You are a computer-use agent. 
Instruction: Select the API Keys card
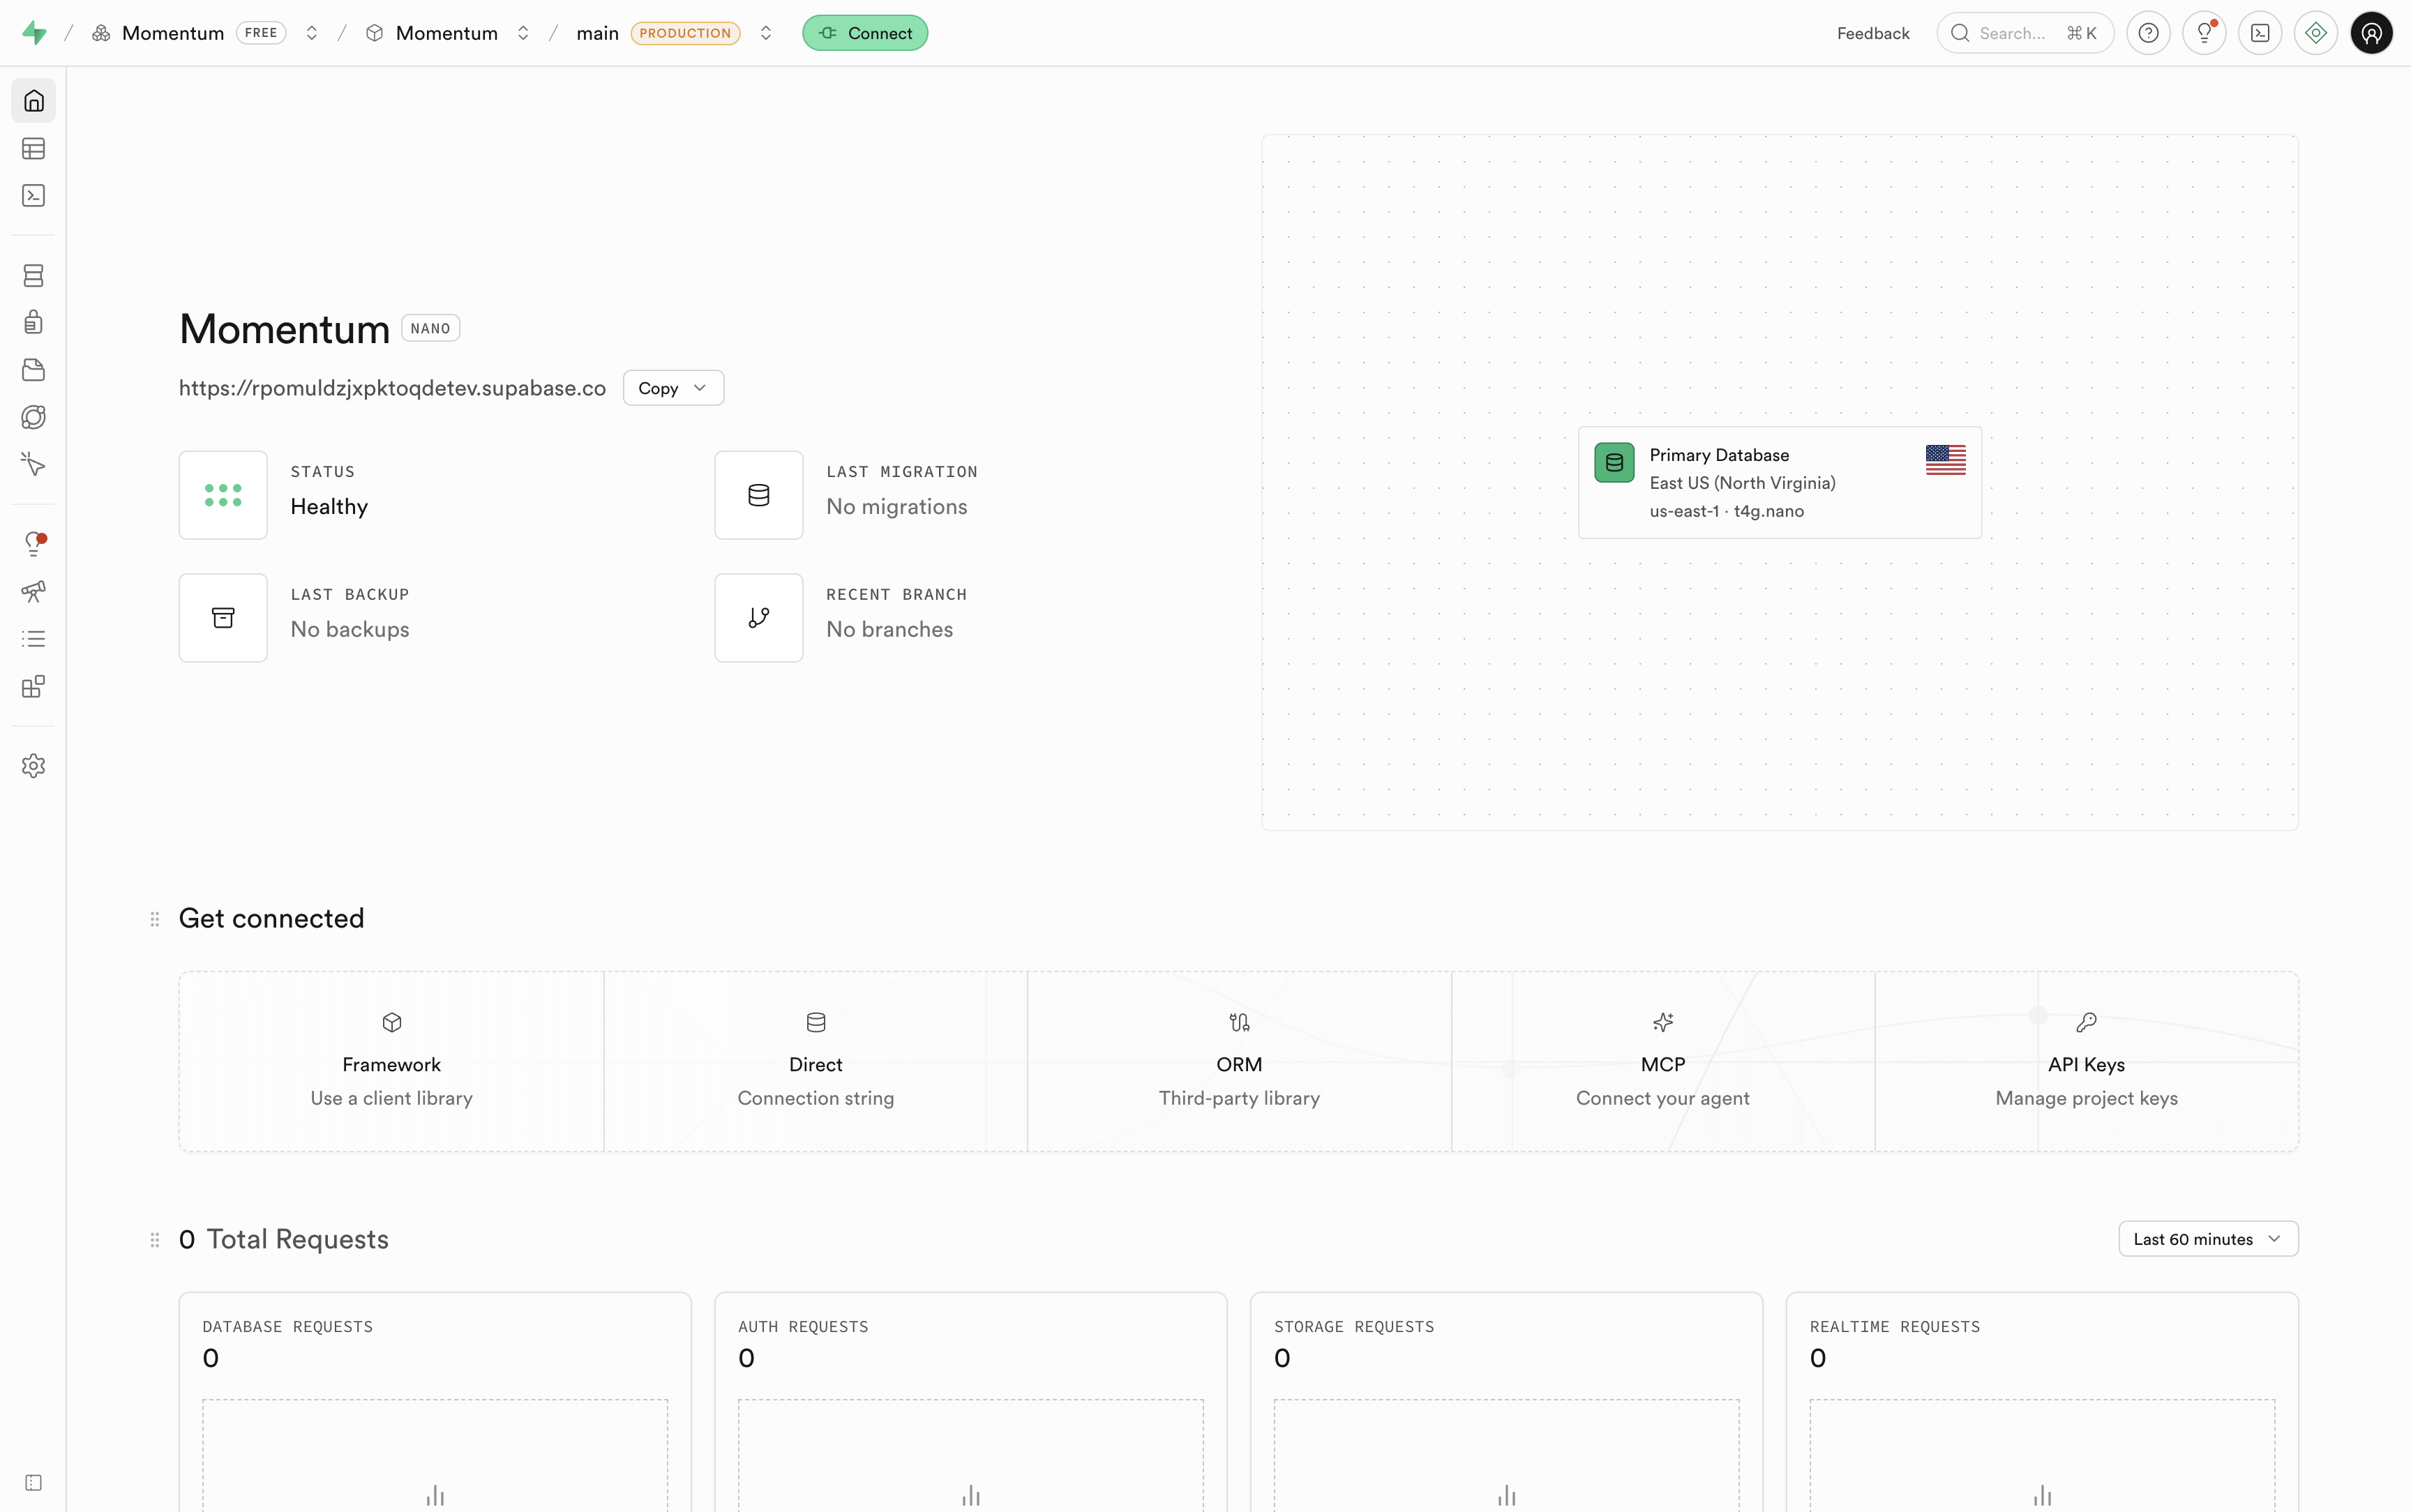[x=2087, y=1061]
